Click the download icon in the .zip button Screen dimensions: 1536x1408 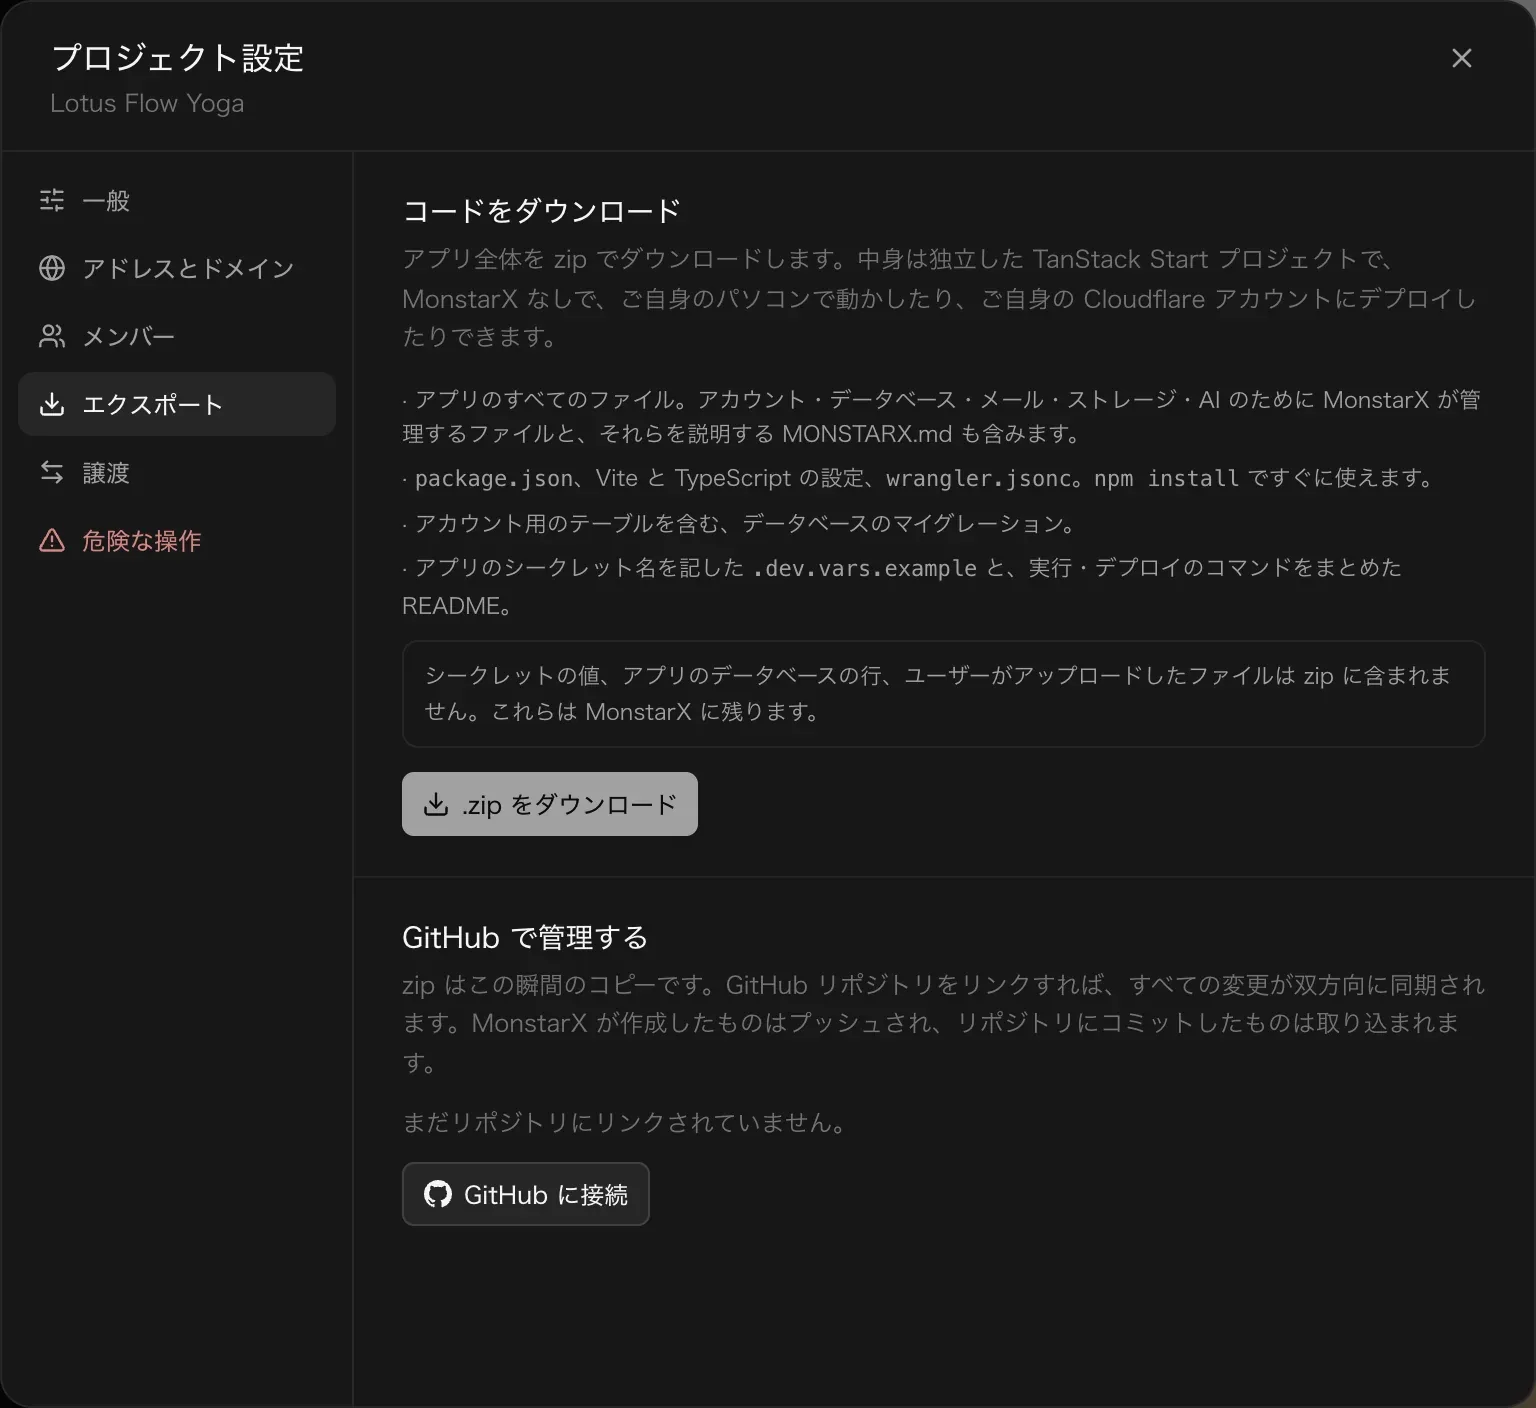tap(436, 804)
